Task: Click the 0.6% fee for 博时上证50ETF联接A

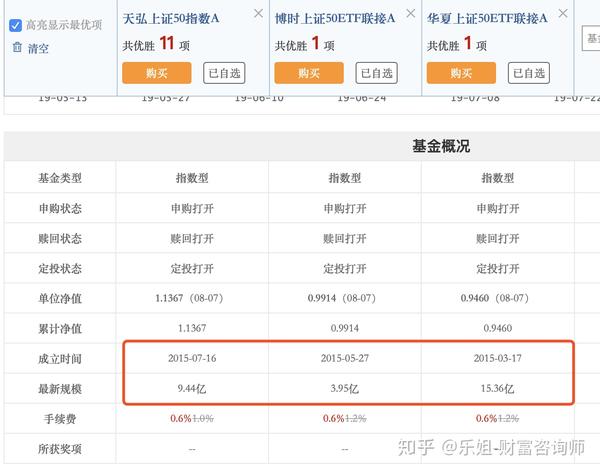Action: tap(333, 418)
